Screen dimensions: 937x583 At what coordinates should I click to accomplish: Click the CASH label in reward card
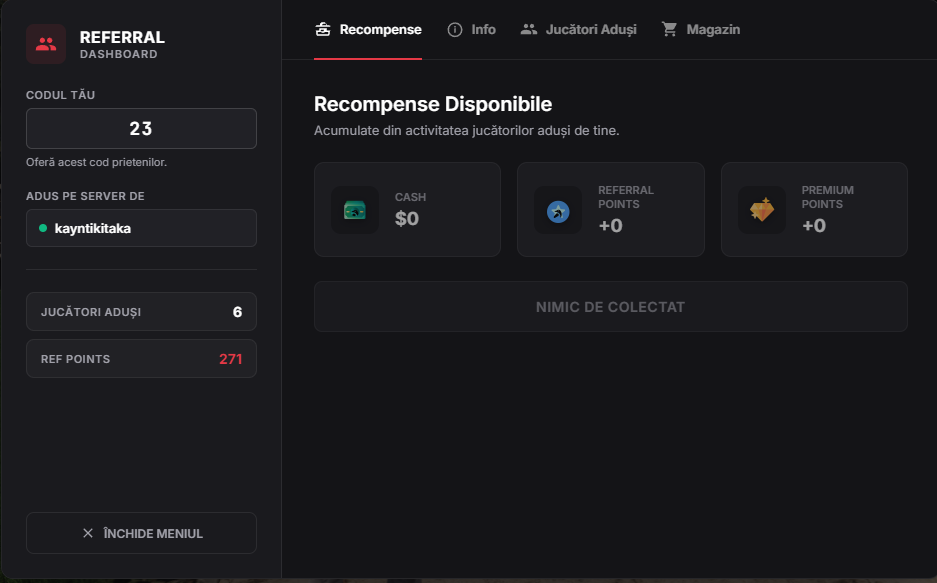click(x=411, y=197)
